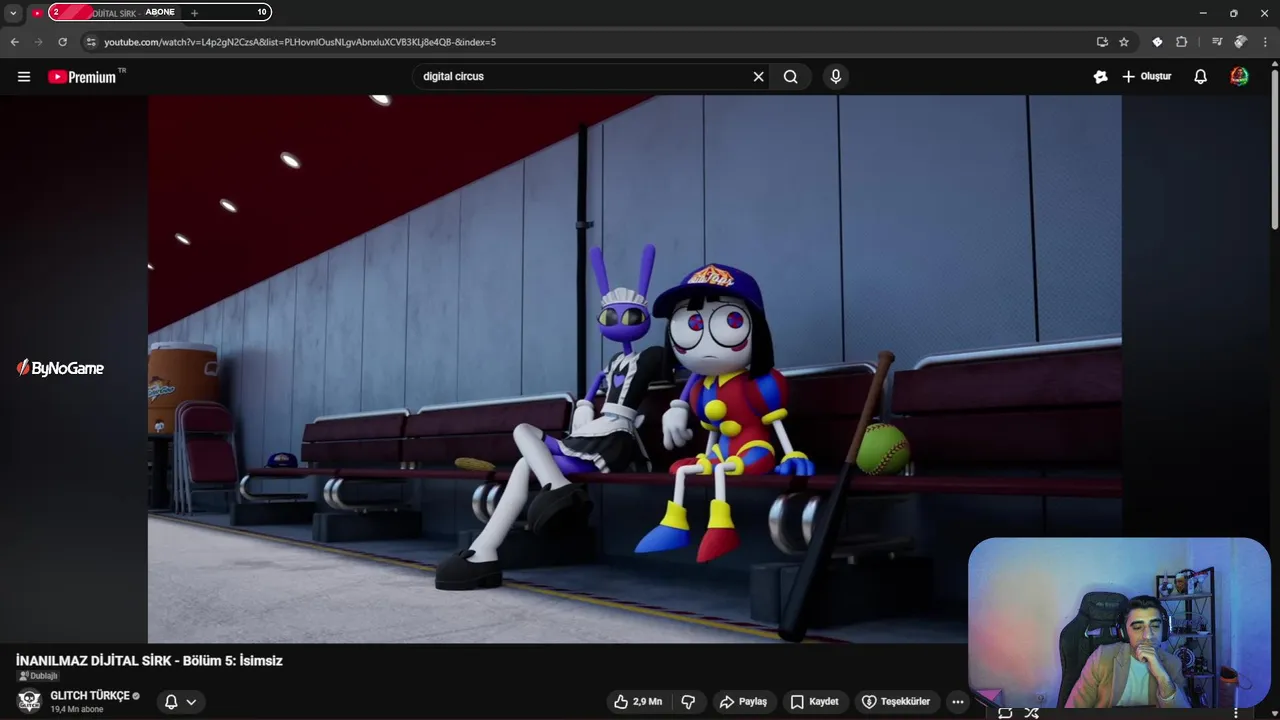This screenshot has height=720, width=1280.
Task: Clear the search box with X
Action: [x=758, y=77]
